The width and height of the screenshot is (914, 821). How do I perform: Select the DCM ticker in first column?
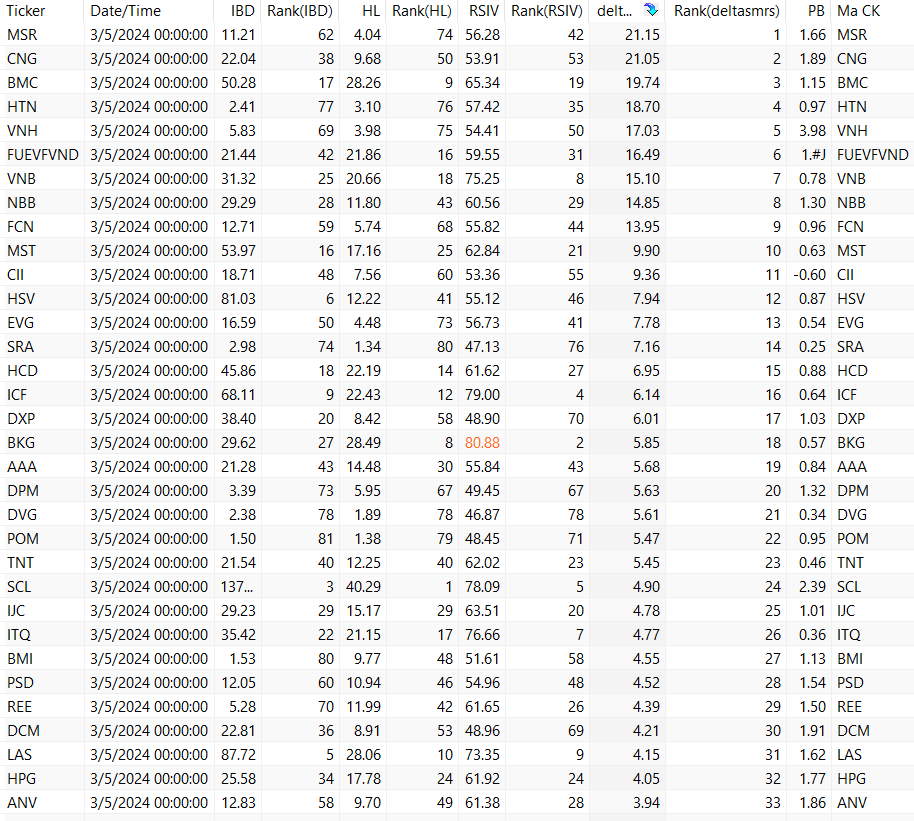(x=23, y=731)
